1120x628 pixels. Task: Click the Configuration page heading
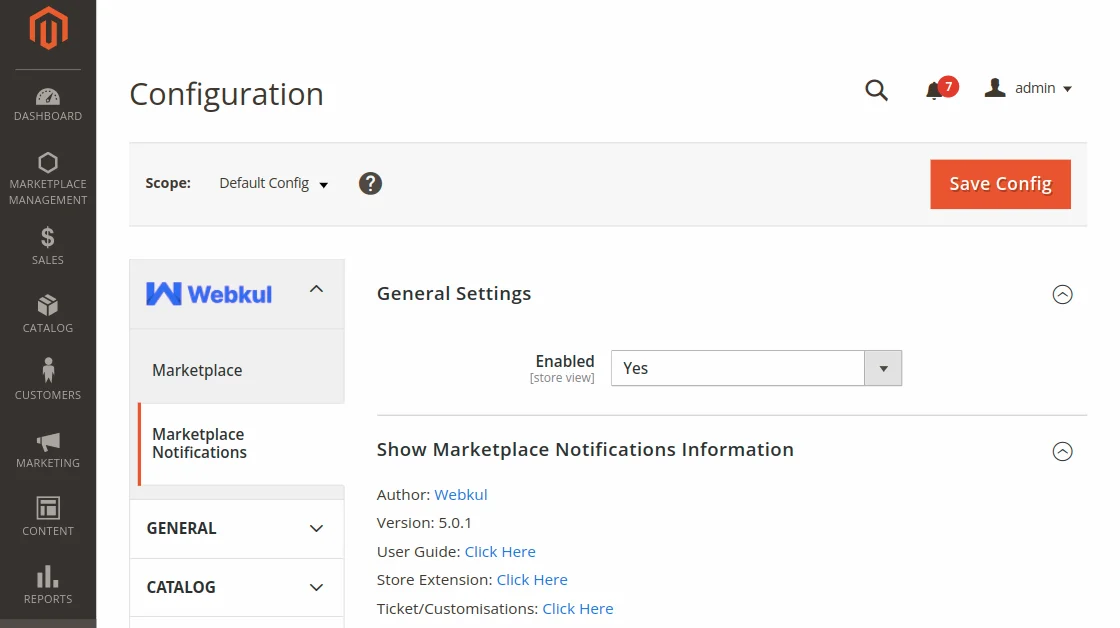(226, 94)
